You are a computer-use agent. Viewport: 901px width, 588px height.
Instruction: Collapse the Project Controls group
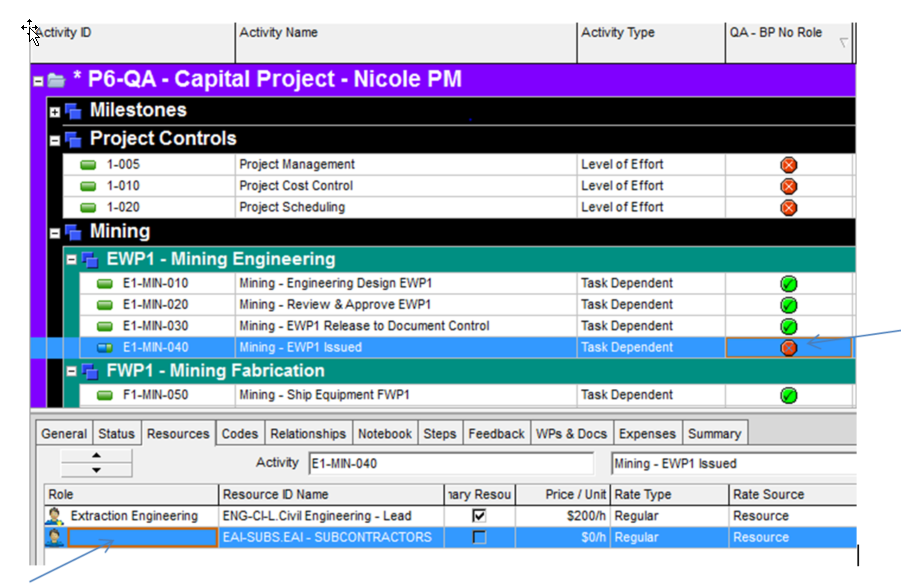point(56,140)
